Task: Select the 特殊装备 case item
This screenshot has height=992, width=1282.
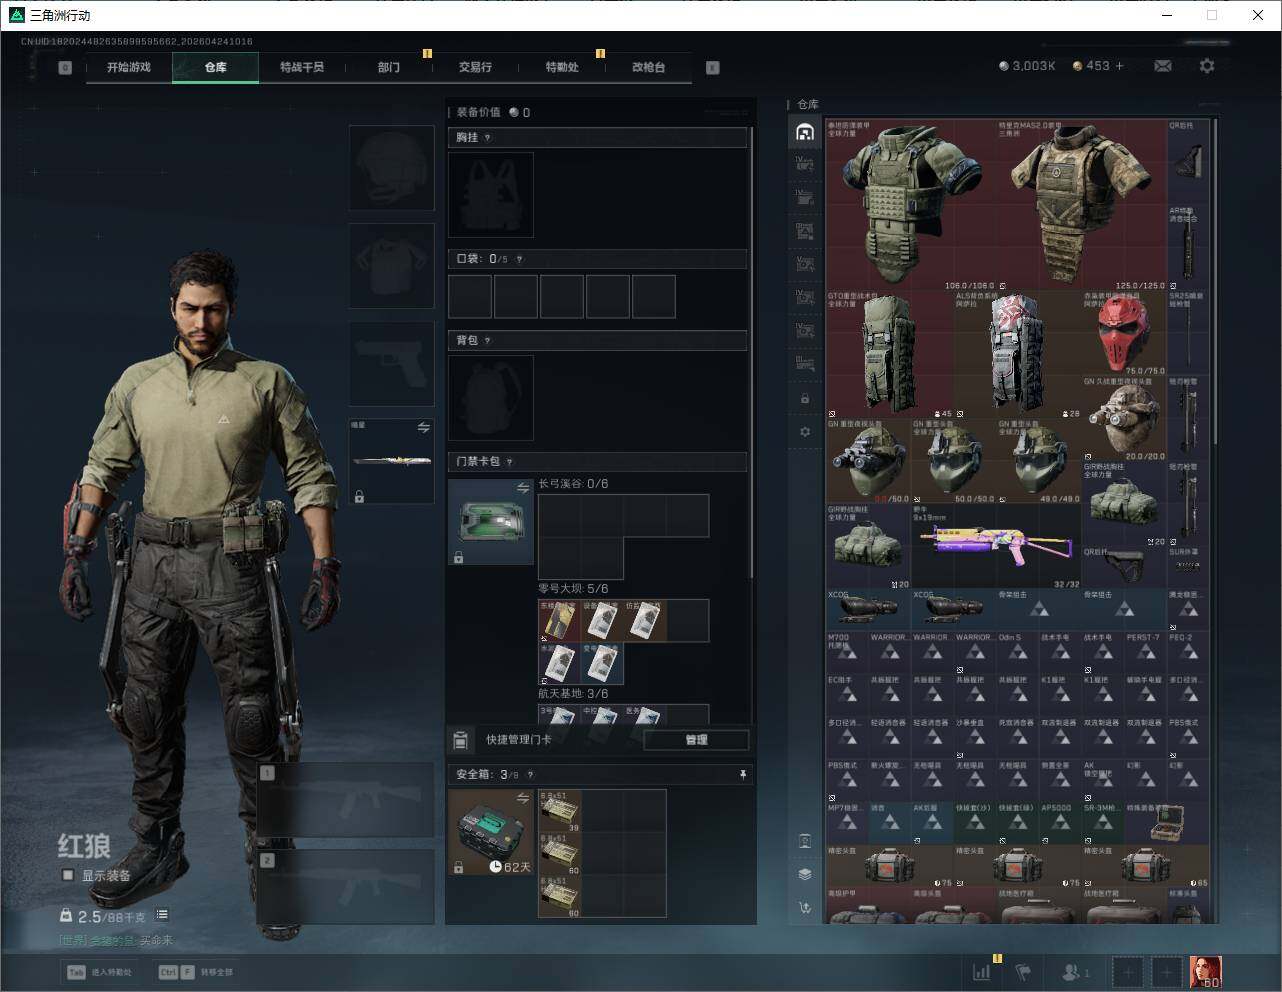Action: coord(1166,823)
